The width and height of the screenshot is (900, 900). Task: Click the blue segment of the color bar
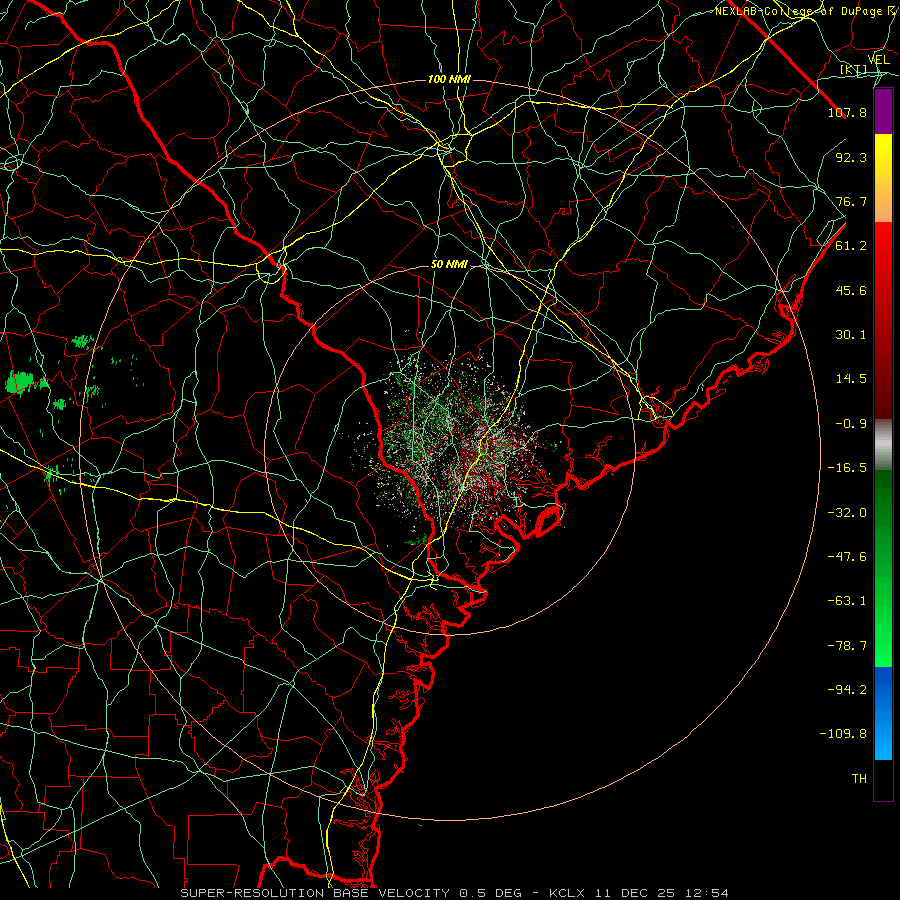883,713
